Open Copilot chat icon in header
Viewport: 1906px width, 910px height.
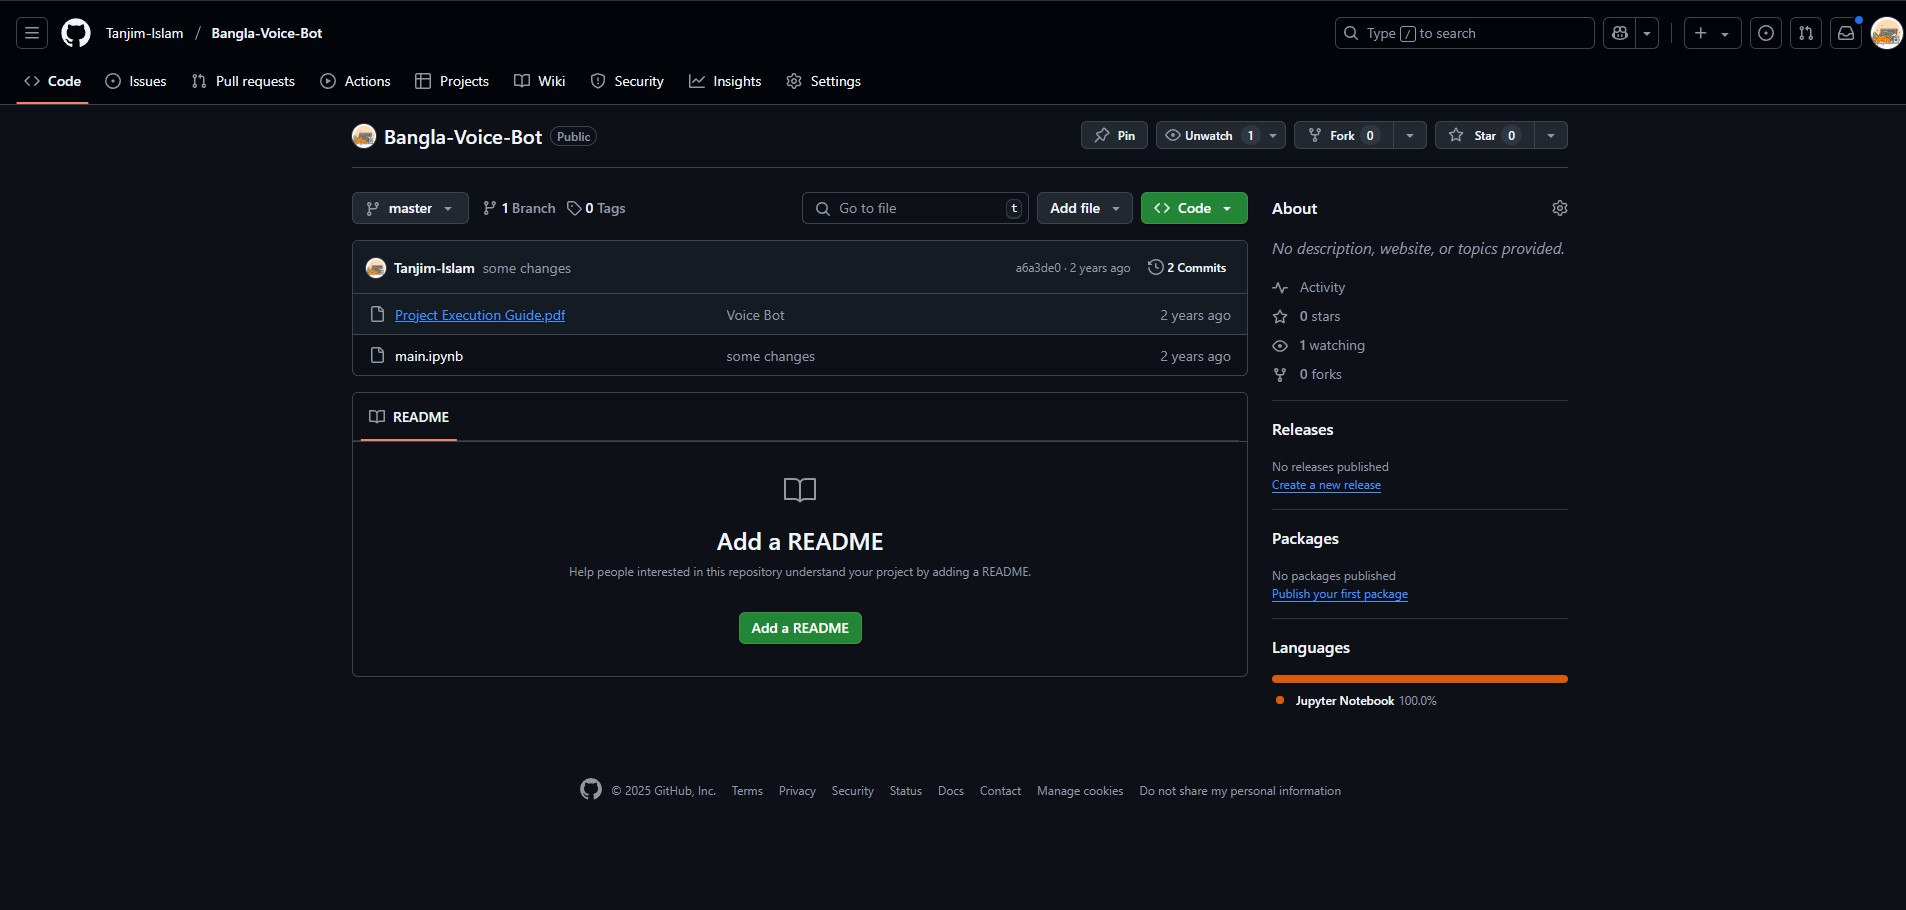(1620, 33)
